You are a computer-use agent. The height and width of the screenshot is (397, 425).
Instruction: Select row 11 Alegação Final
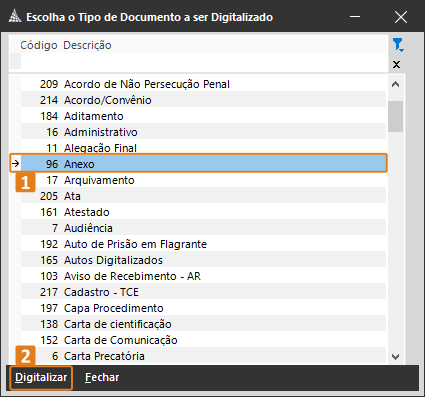coord(203,147)
